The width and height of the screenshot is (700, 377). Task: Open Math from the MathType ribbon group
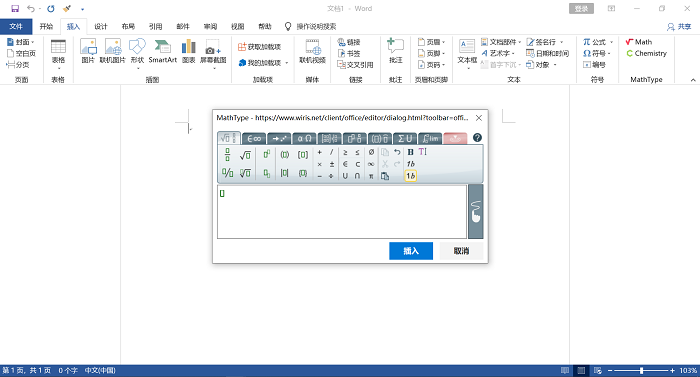[639, 42]
